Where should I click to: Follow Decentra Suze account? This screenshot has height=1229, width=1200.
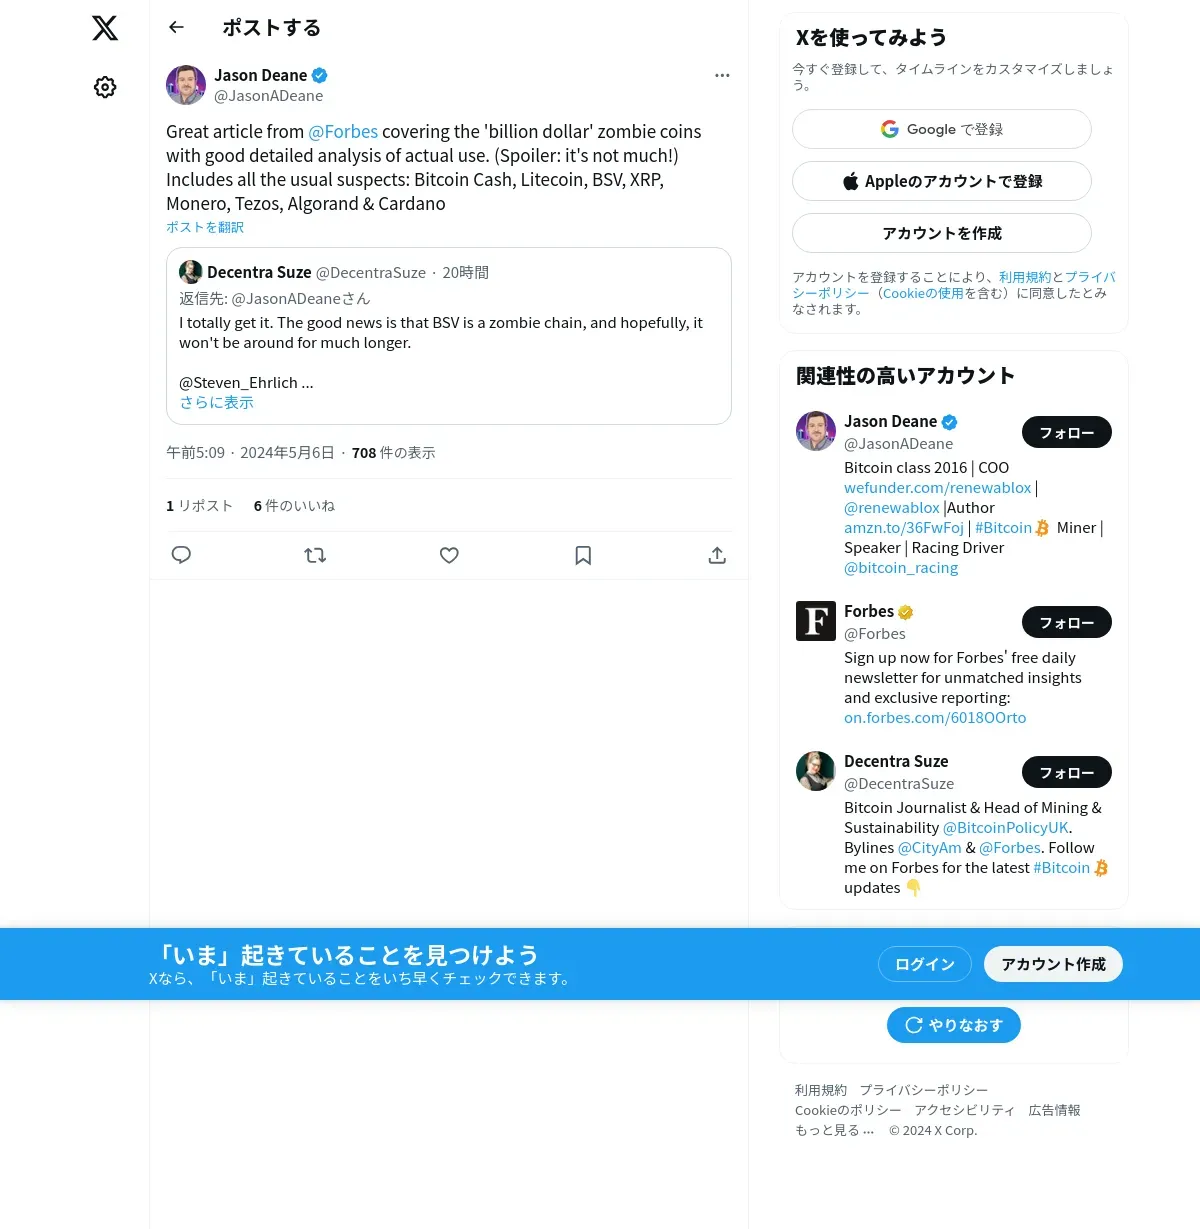point(1067,772)
